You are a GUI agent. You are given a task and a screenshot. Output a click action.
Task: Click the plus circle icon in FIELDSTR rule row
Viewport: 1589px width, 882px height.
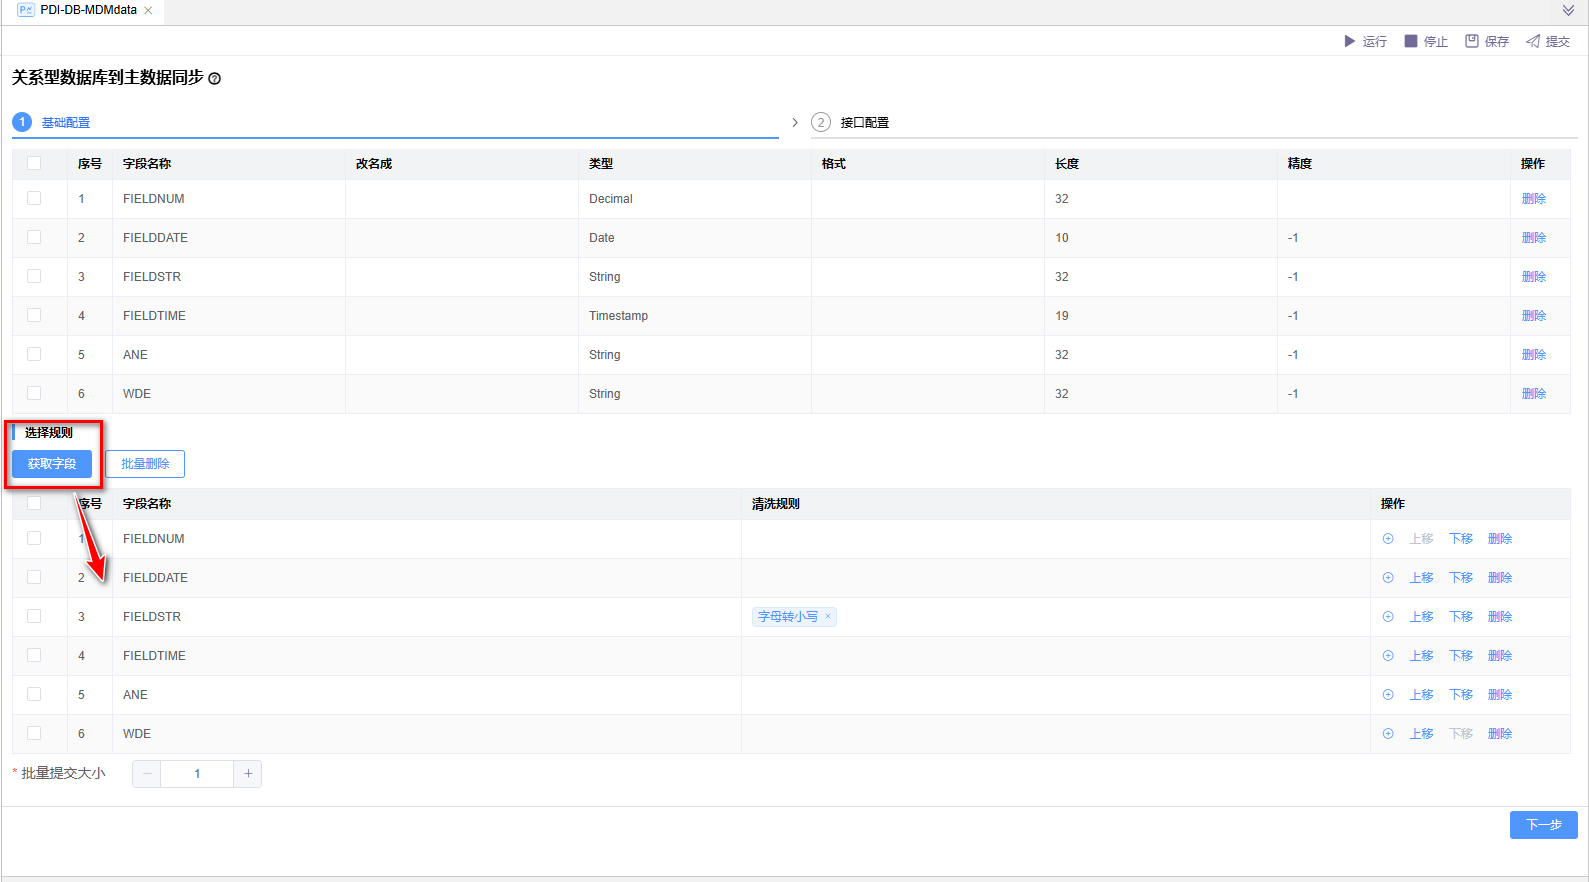click(x=1388, y=617)
